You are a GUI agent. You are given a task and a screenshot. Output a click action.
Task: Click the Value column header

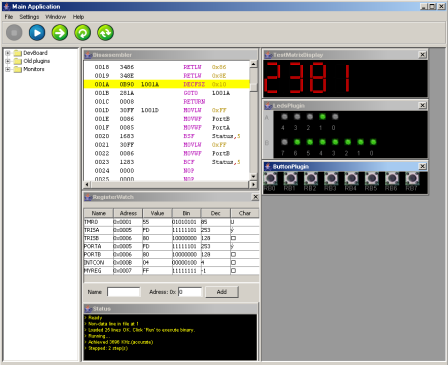click(157, 213)
